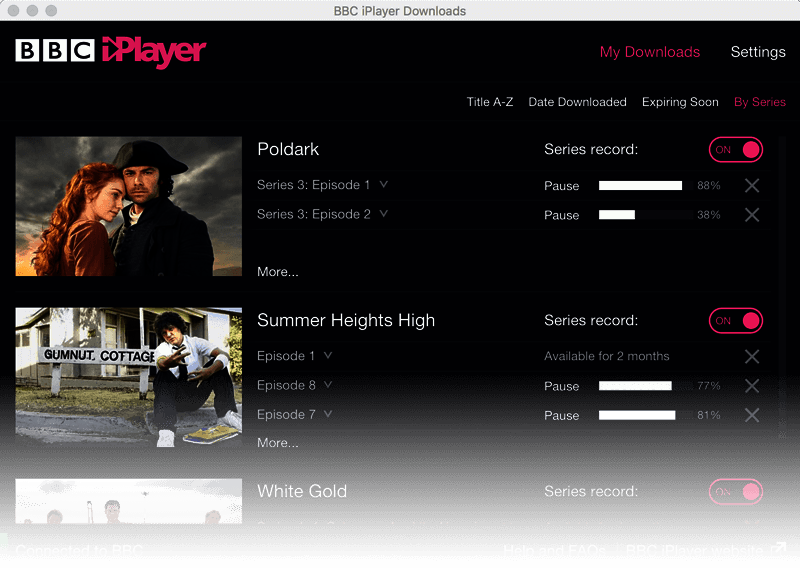Click Poldark 'Series record:' label
The height and width of the screenshot is (568, 800).
pos(591,150)
